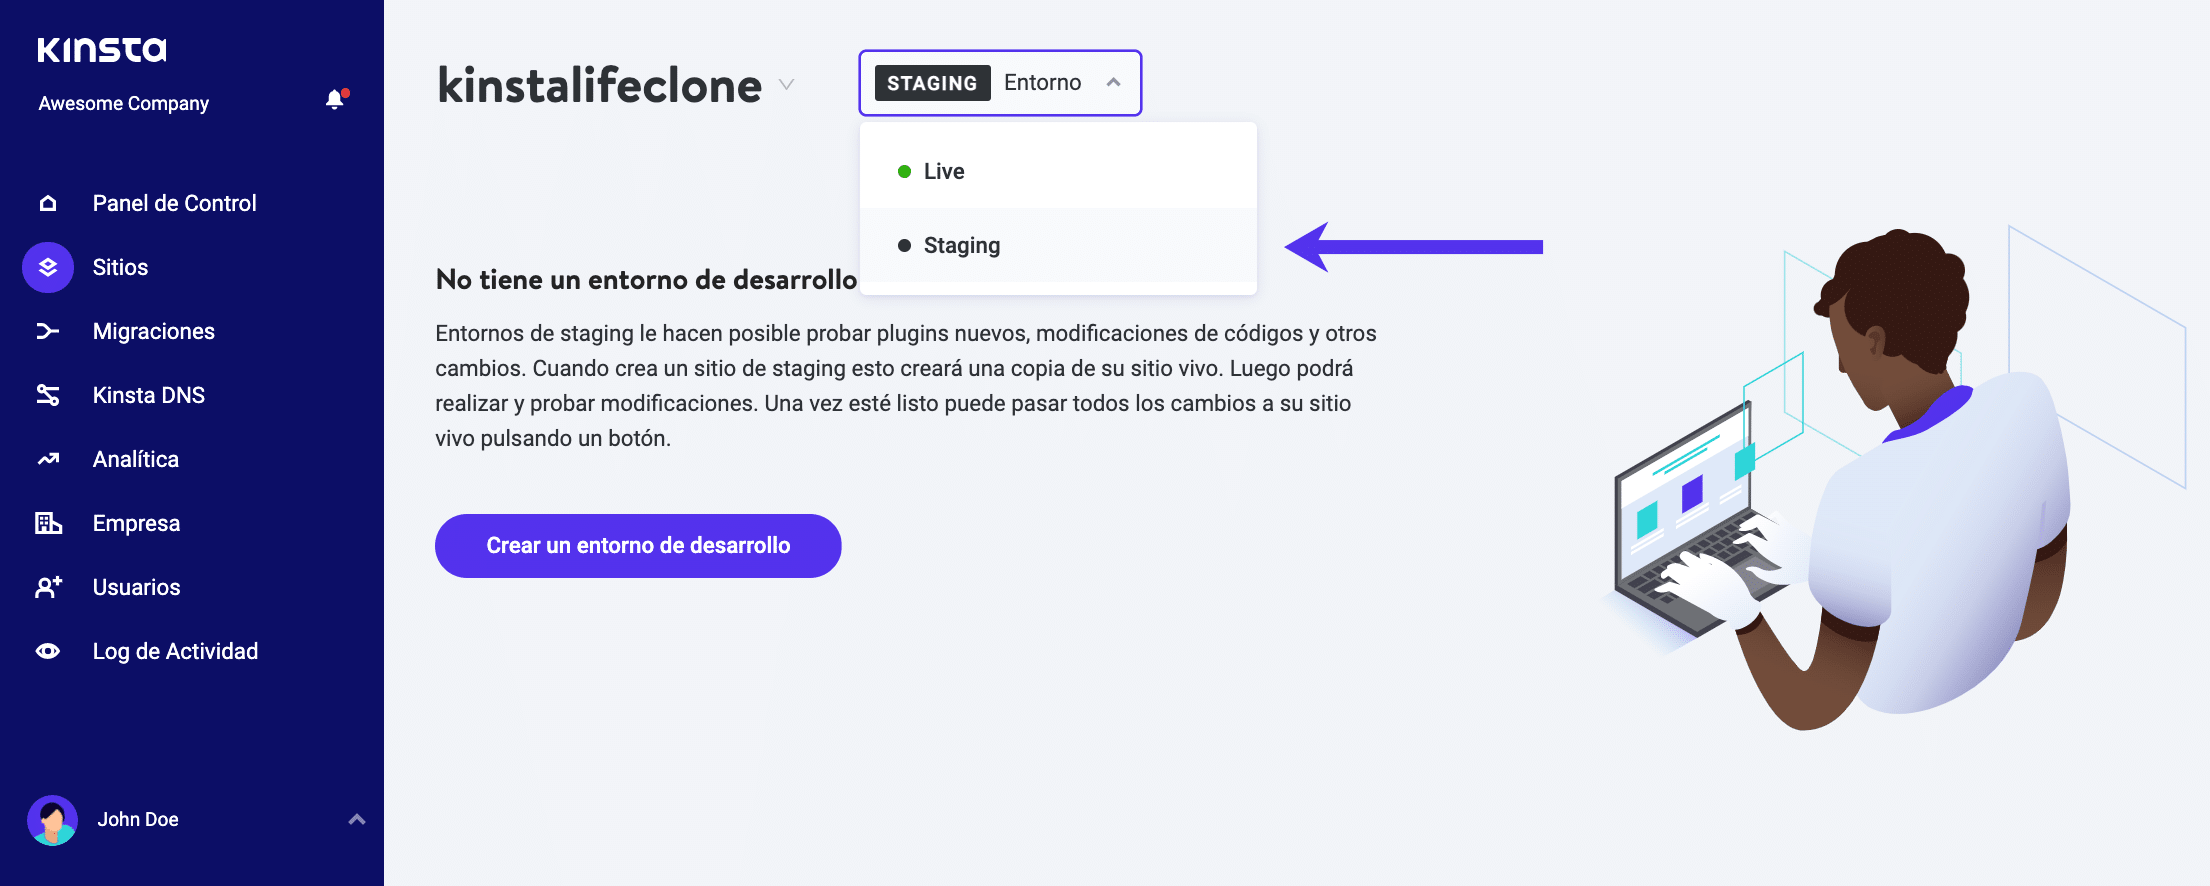The height and width of the screenshot is (886, 2210).
Task: Open the kinstalifeclone site switcher chevron
Action: [787, 85]
